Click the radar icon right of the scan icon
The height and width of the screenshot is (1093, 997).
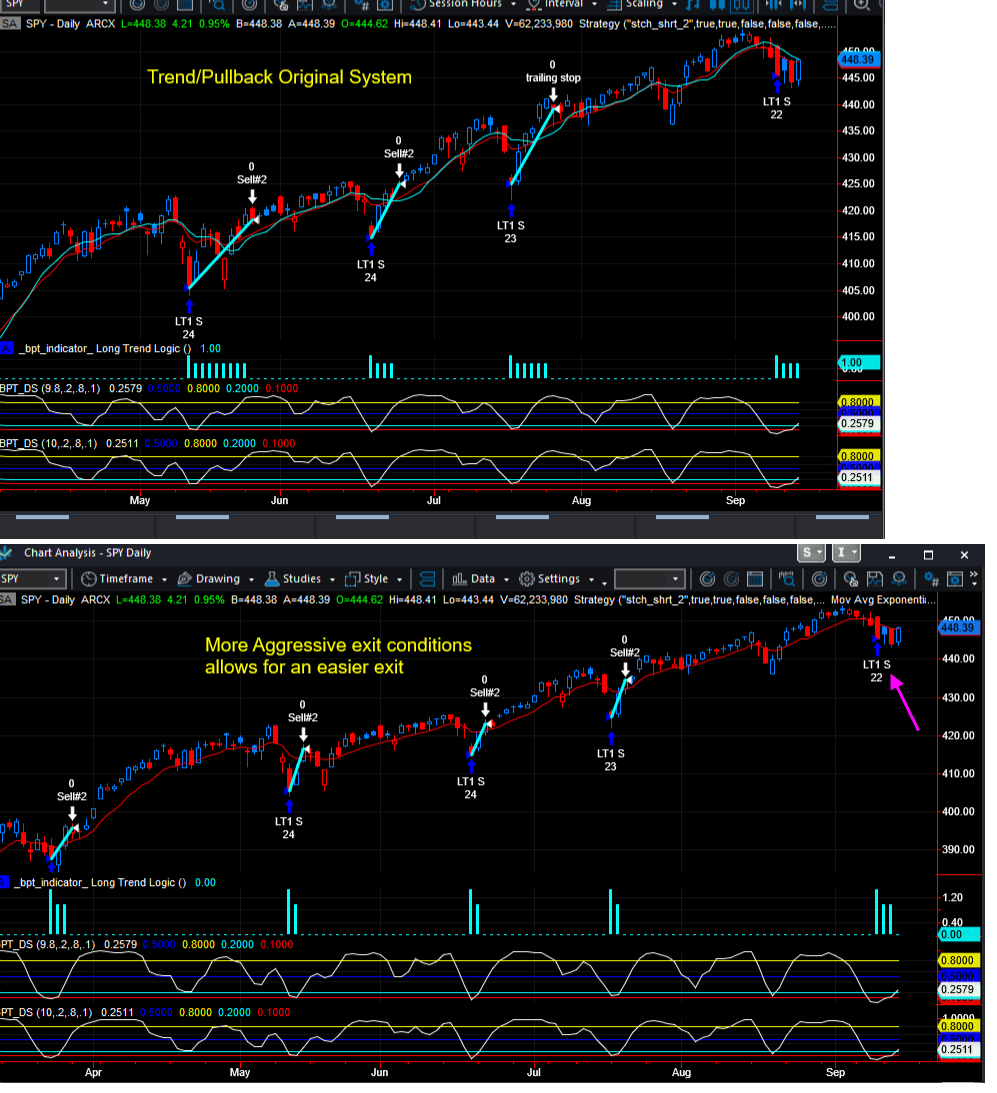pyautogui.click(x=820, y=579)
